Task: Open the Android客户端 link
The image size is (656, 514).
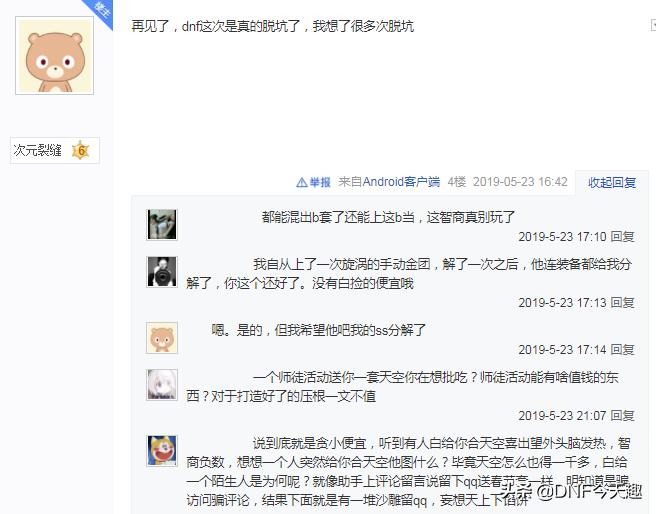Action: (x=401, y=182)
